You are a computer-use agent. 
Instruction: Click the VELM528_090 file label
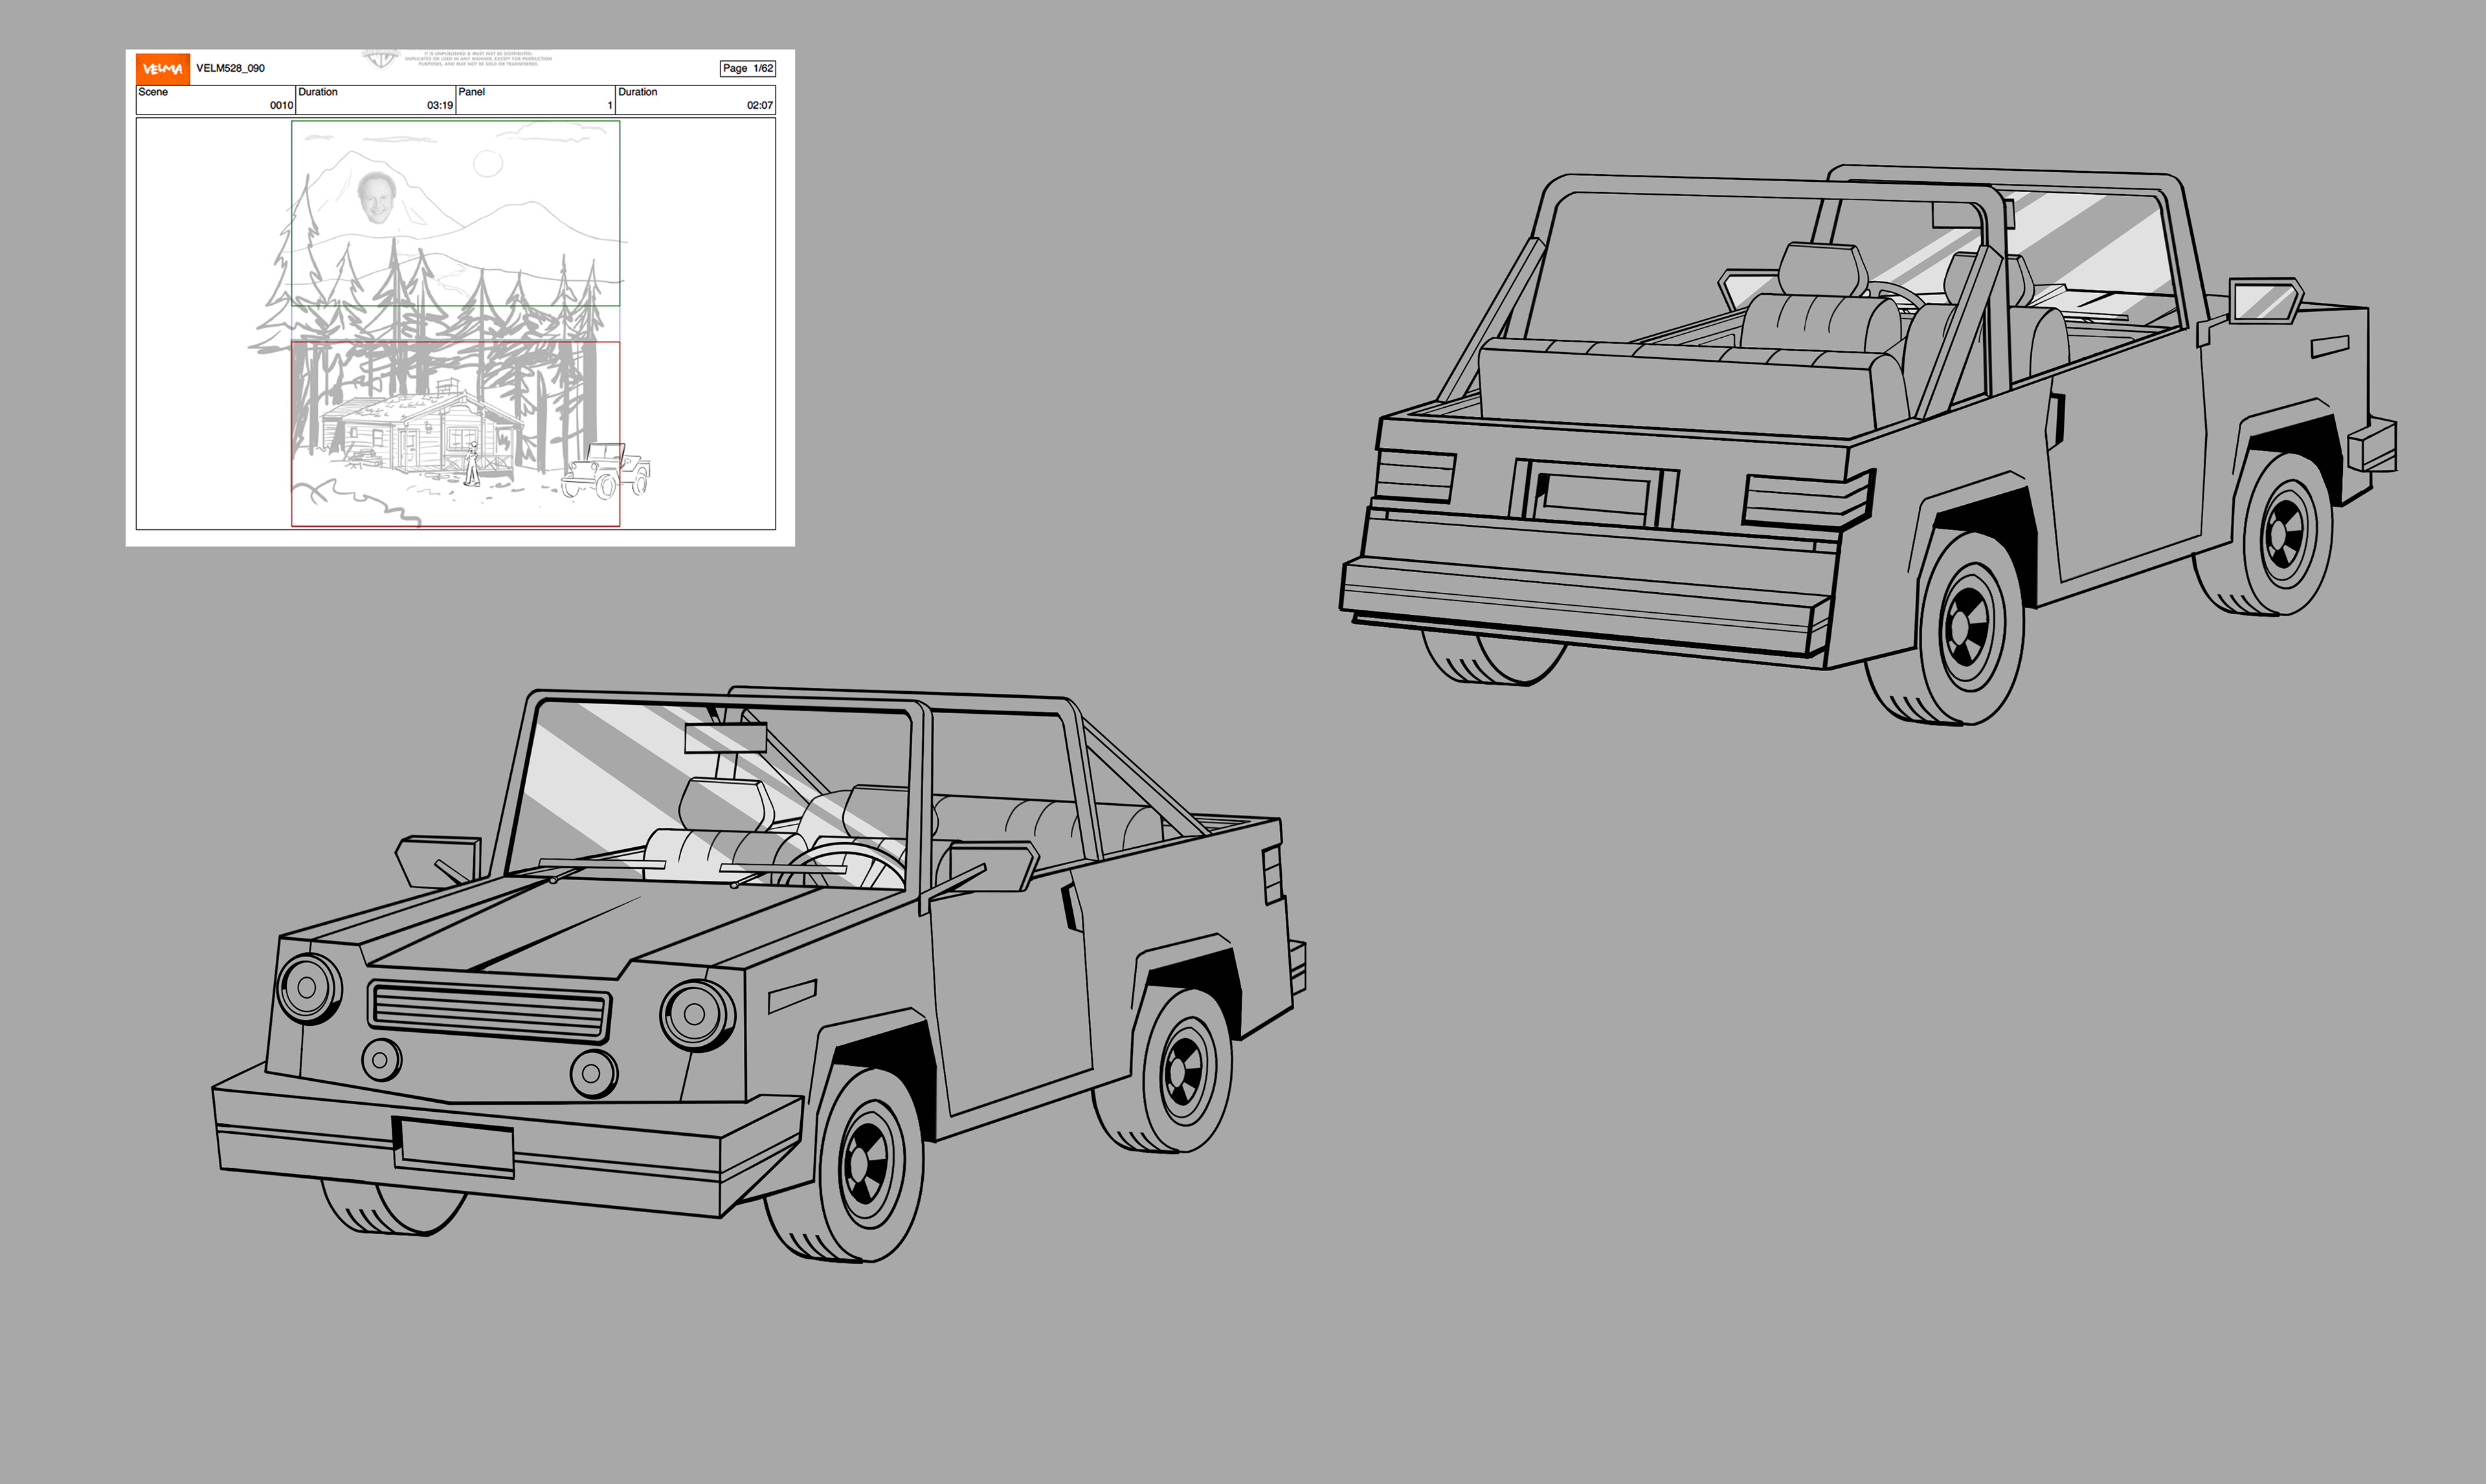[x=230, y=68]
